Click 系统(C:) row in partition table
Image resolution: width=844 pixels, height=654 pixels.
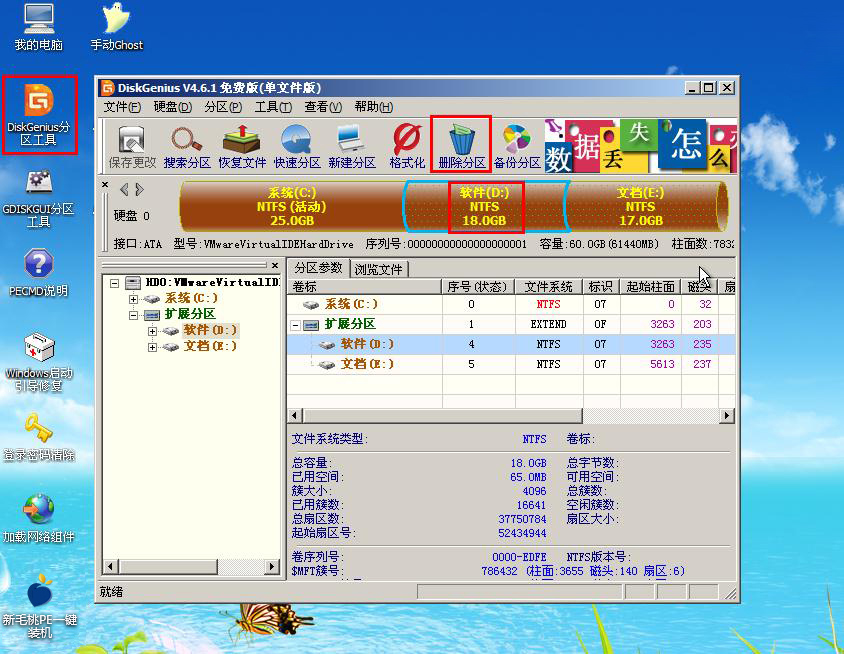coord(511,304)
